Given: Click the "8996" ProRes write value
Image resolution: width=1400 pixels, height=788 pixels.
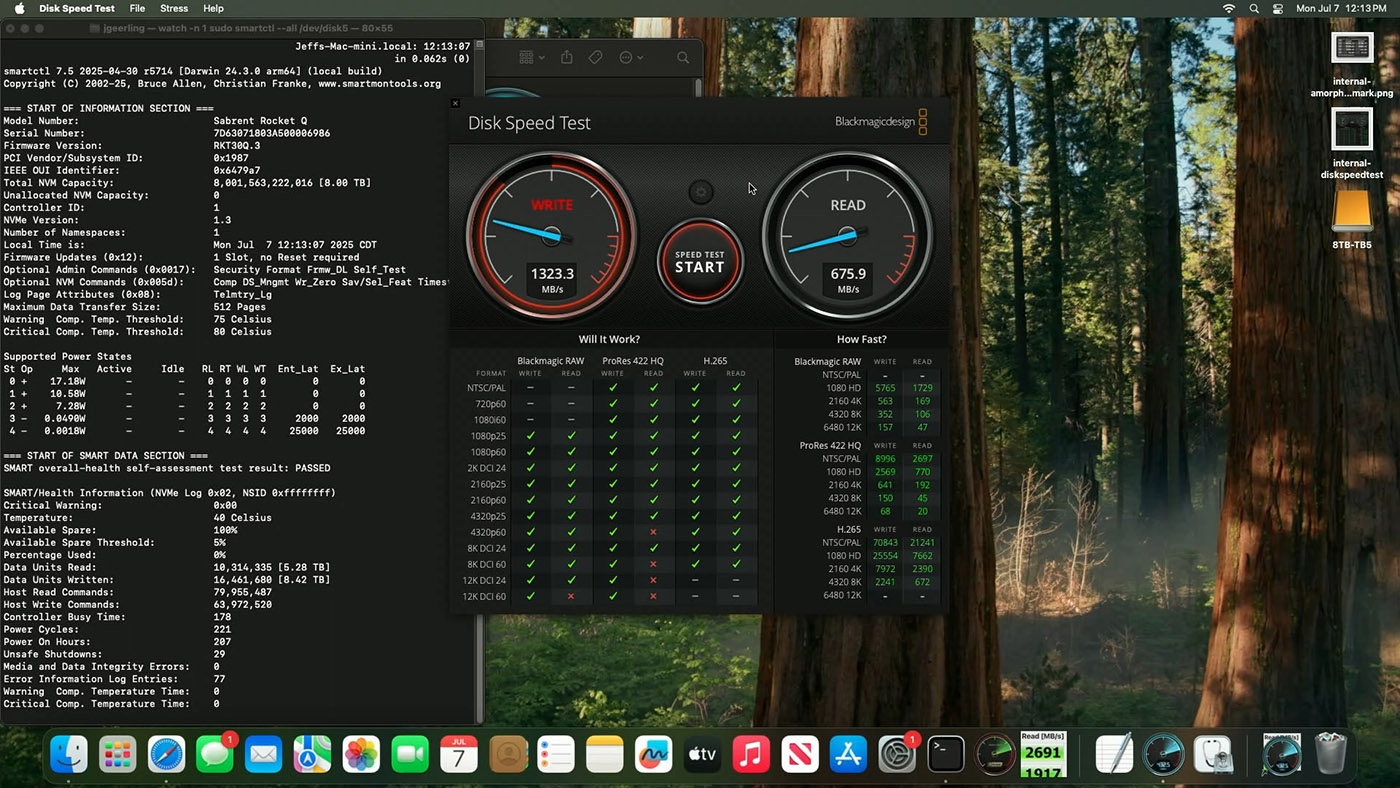Looking at the screenshot, I should pos(885,459).
